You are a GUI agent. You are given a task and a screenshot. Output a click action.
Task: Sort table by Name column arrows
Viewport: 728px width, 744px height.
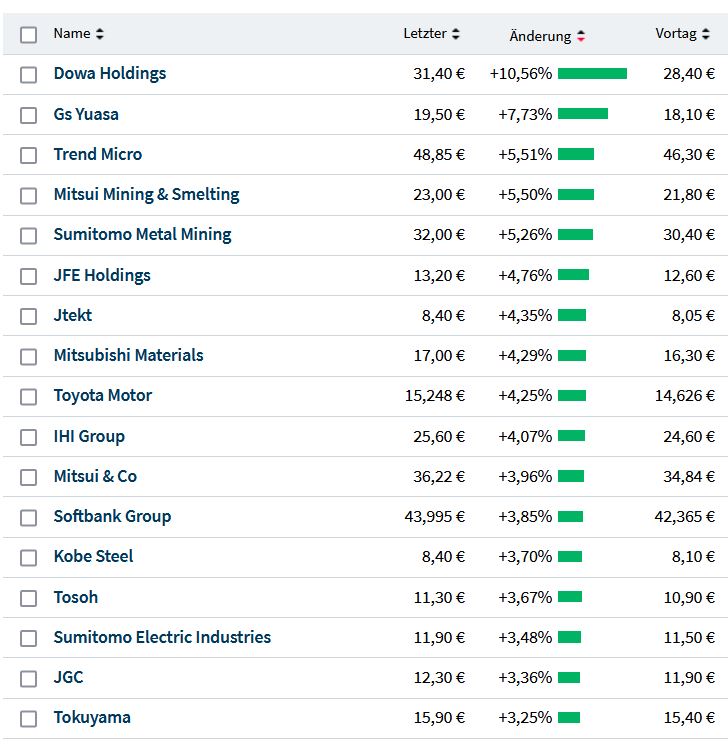(x=100, y=34)
